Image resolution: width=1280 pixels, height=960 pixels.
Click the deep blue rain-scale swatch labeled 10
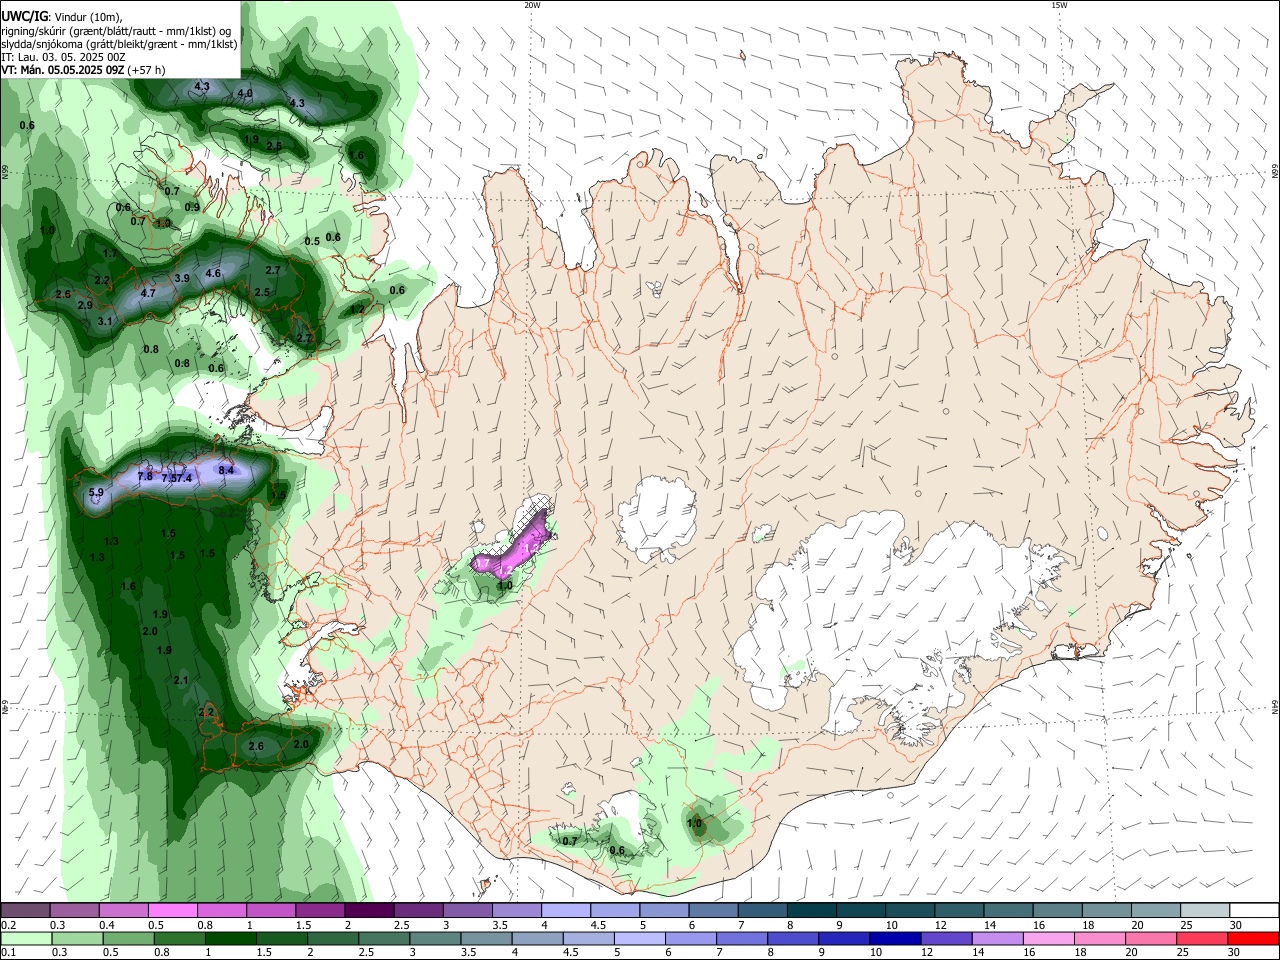(x=896, y=938)
